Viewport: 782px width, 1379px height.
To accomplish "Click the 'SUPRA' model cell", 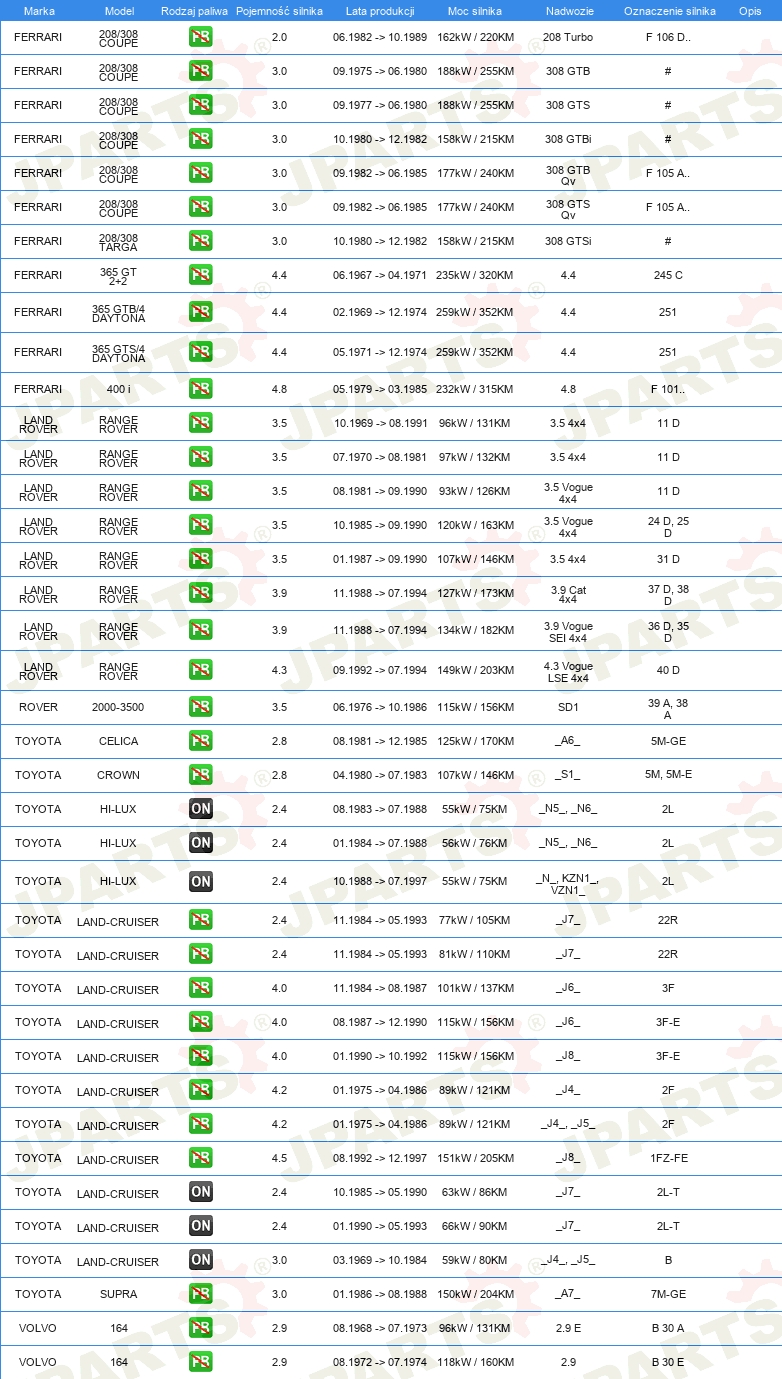I will pos(118,1294).
